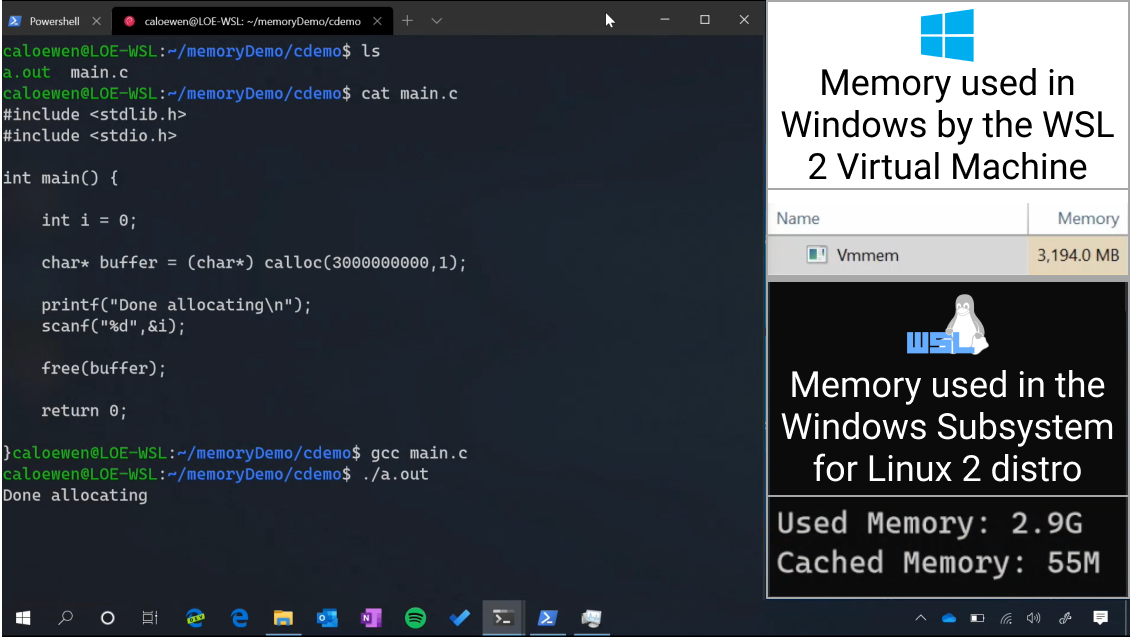Open Spotify from the taskbar

pos(415,618)
